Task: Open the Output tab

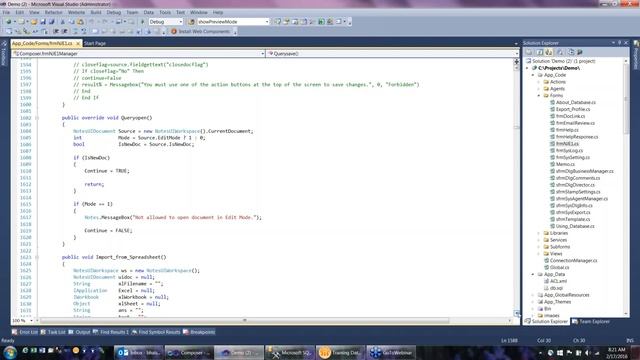Action: [80, 332]
